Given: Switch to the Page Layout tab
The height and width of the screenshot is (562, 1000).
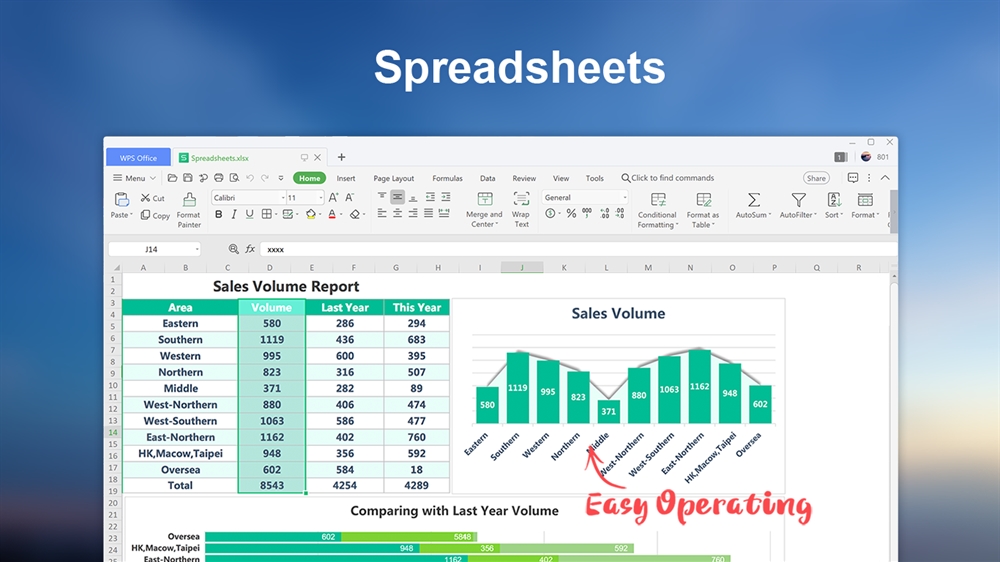Looking at the screenshot, I should point(393,179).
